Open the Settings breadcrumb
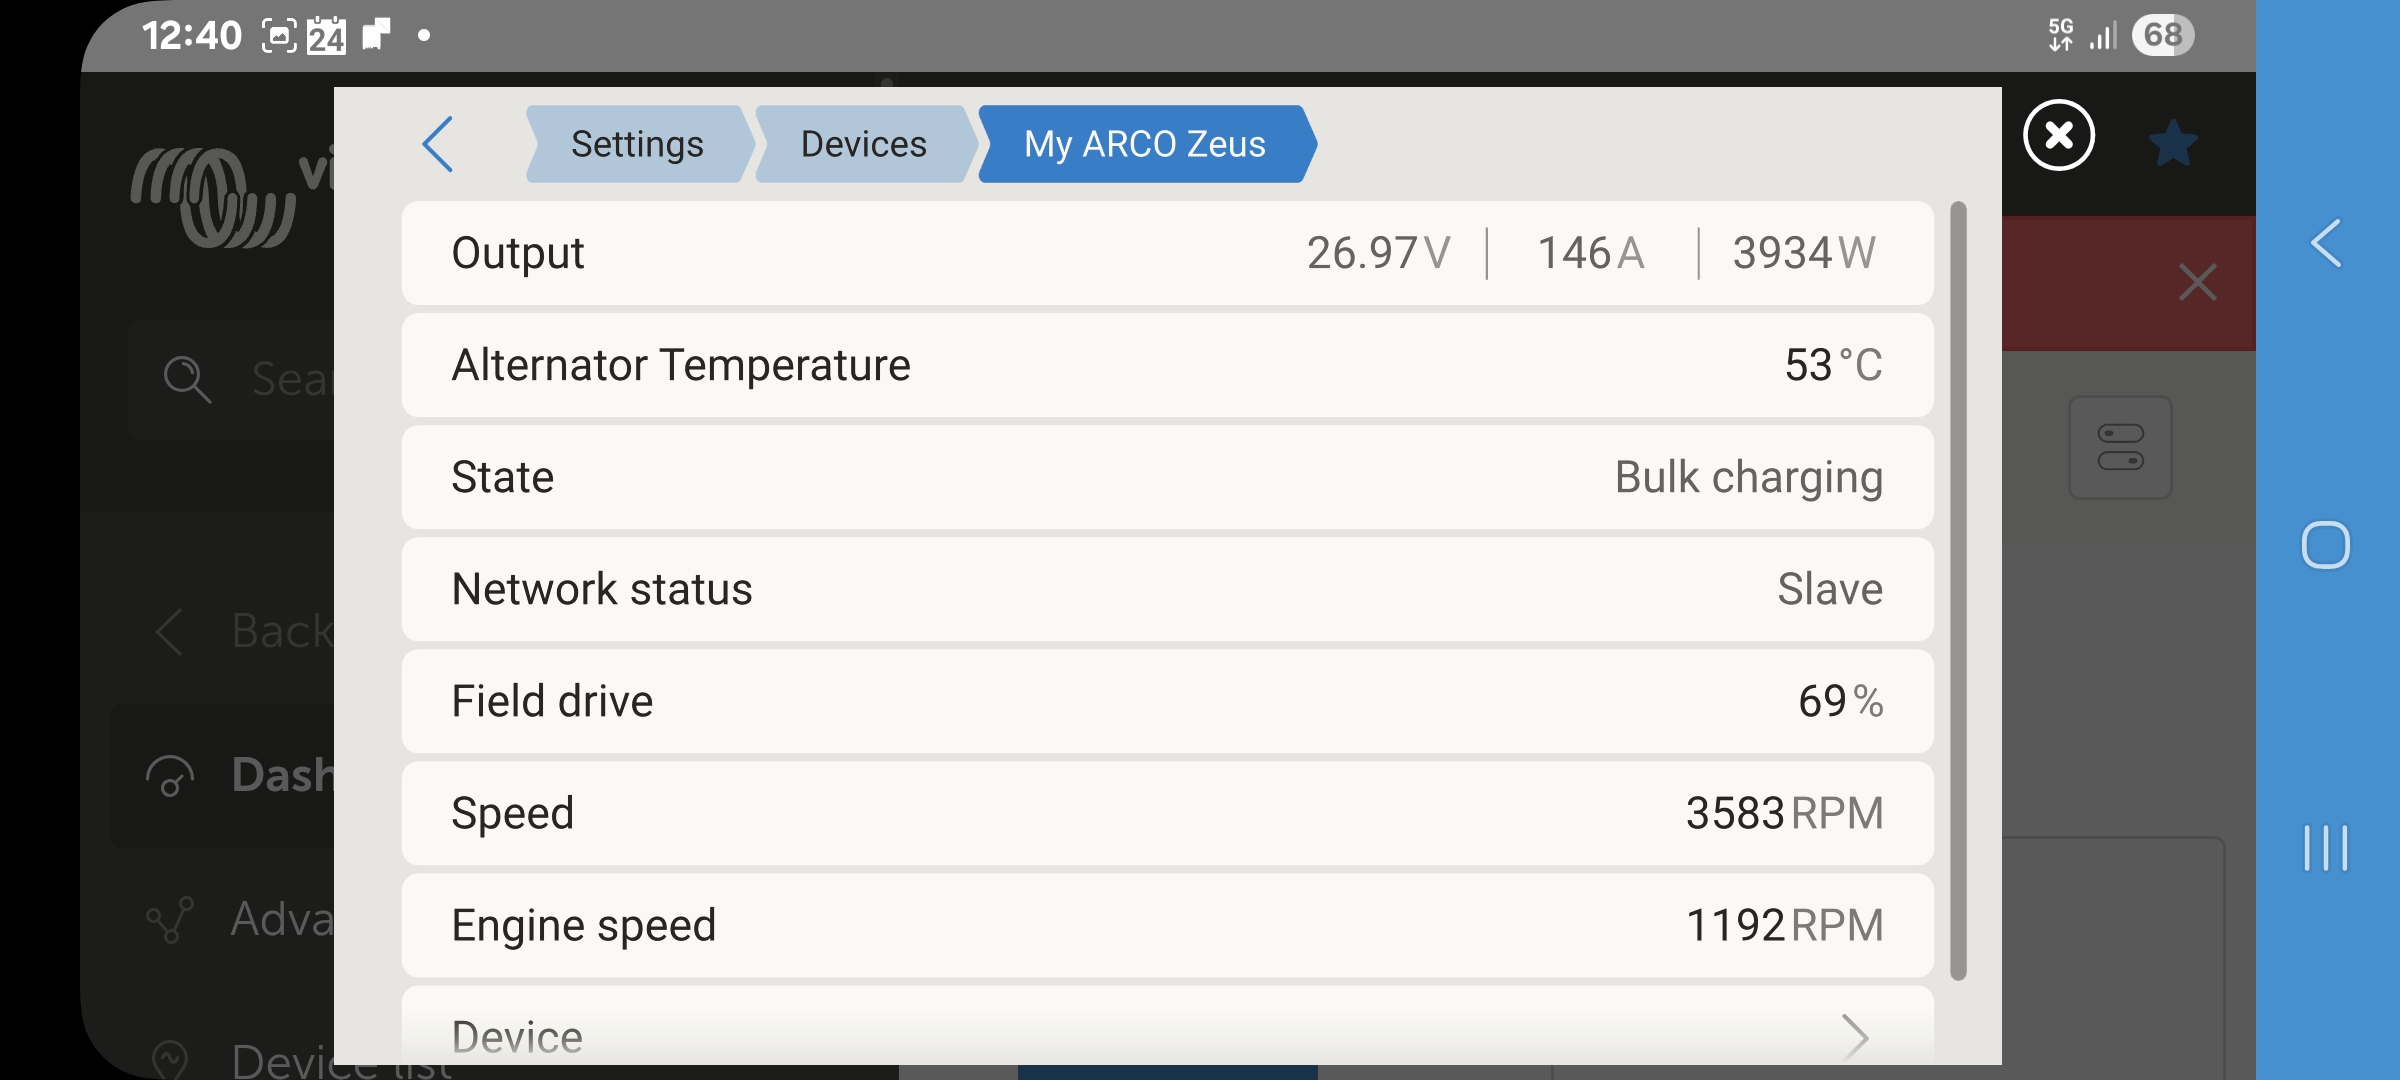Viewport: 2400px width, 1080px height. point(637,144)
